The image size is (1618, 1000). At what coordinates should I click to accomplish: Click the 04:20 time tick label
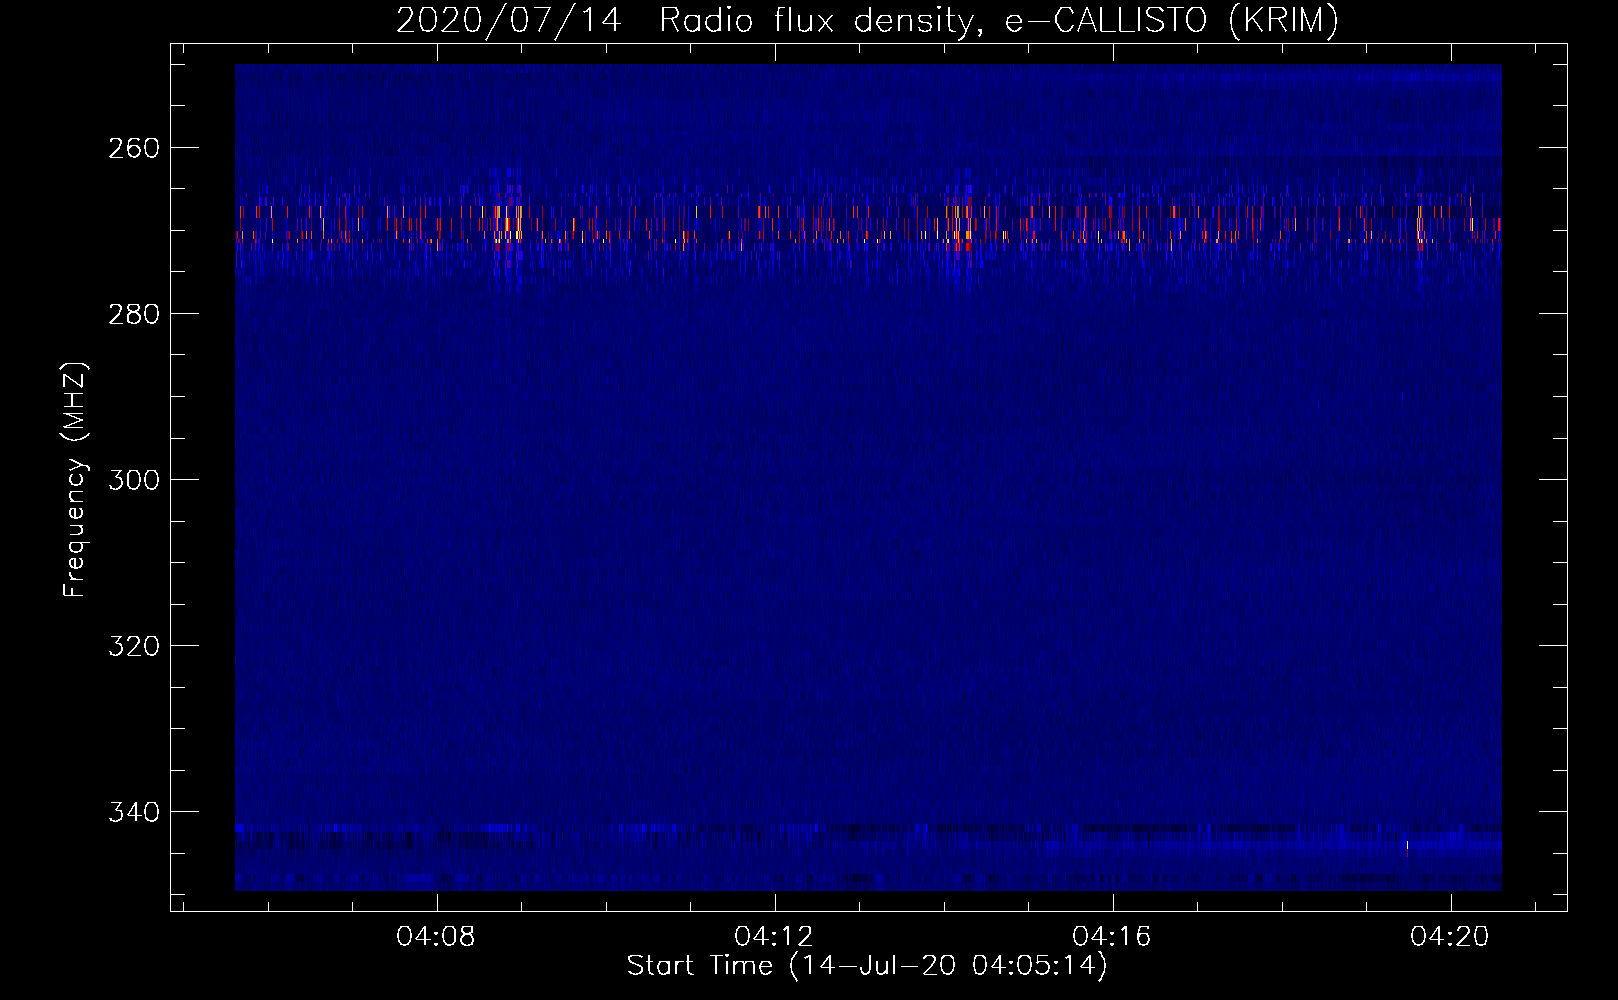[x=1450, y=937]
